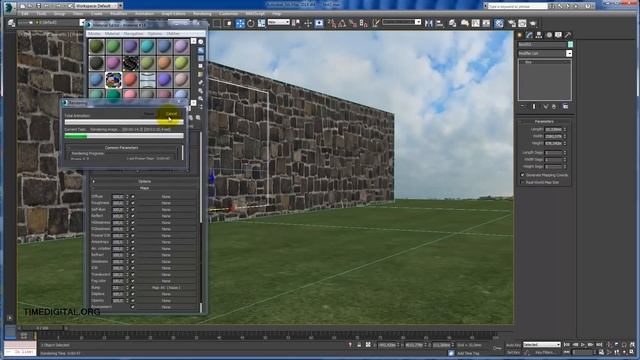Click Material Editor Options side icon

(x=201, y=91)
